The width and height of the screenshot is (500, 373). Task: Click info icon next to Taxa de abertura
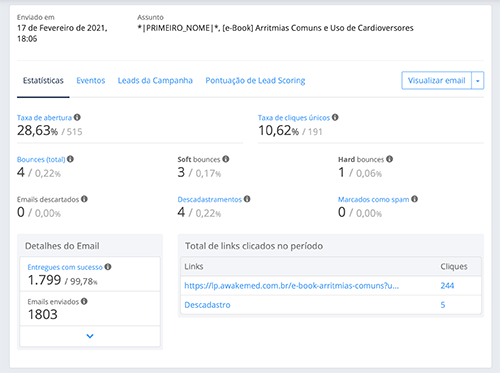pyautogui.click(x=77, y=117)
